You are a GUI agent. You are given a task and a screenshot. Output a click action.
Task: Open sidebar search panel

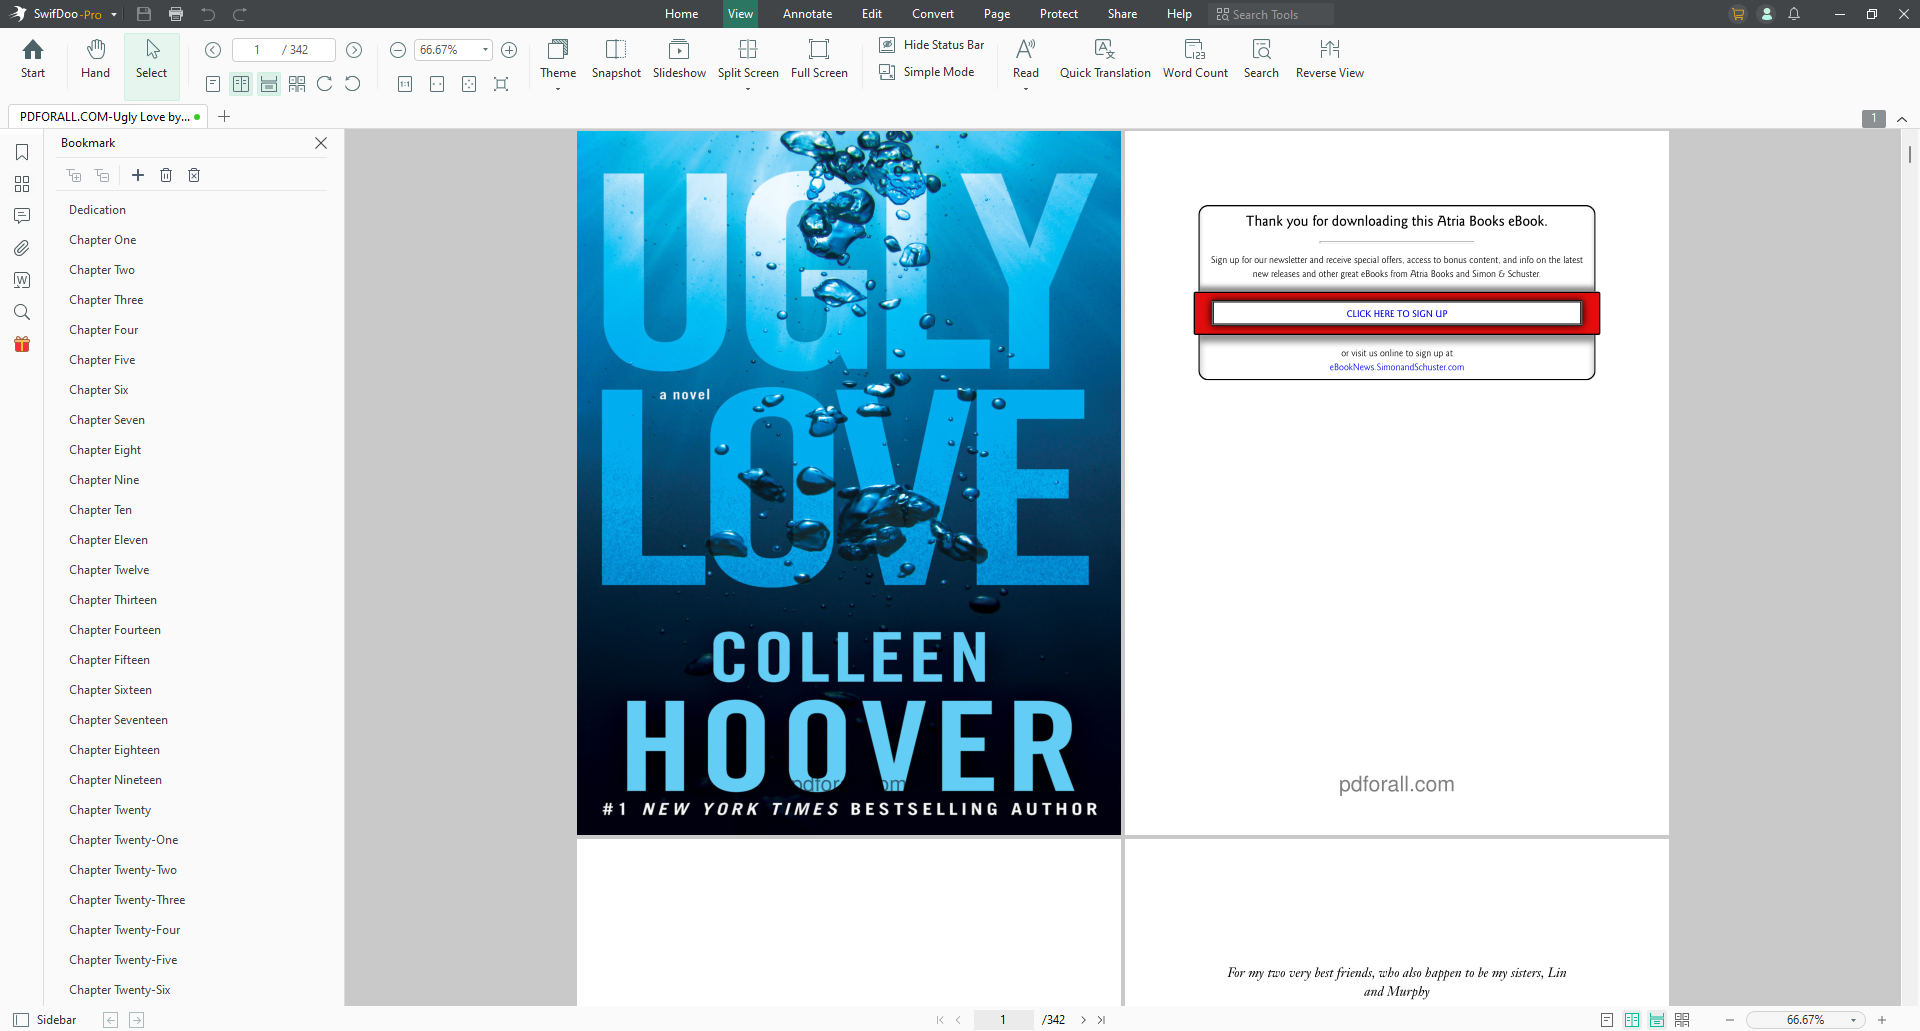22,312
